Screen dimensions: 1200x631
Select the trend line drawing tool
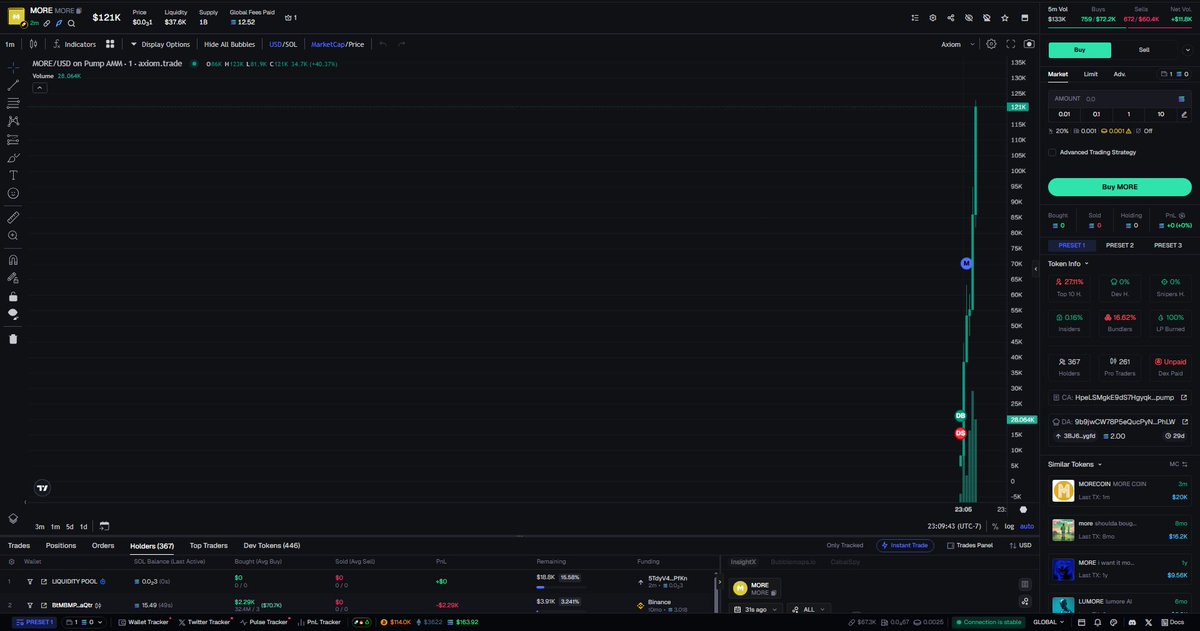[13, 85]
